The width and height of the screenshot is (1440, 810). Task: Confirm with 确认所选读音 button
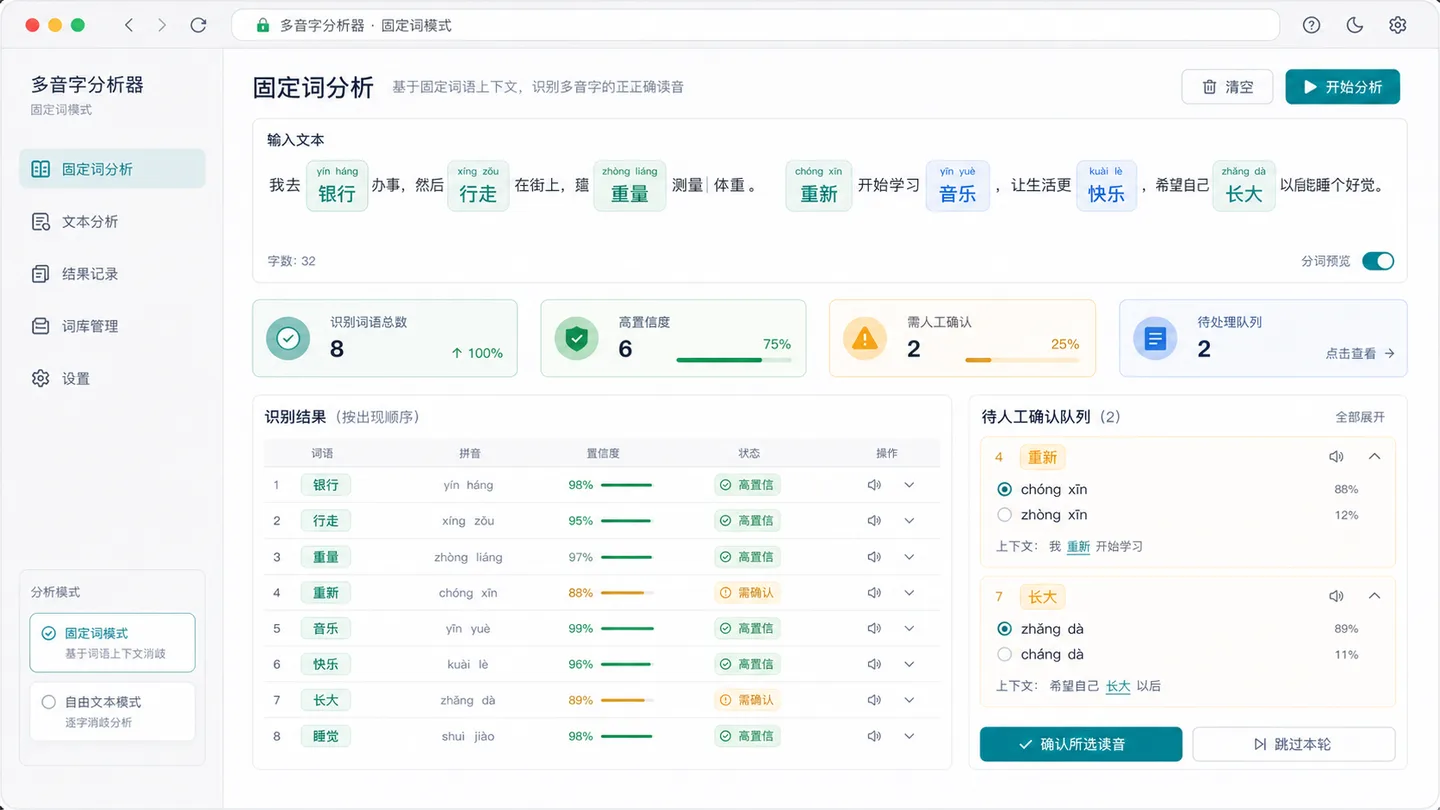coord(1081,744)
